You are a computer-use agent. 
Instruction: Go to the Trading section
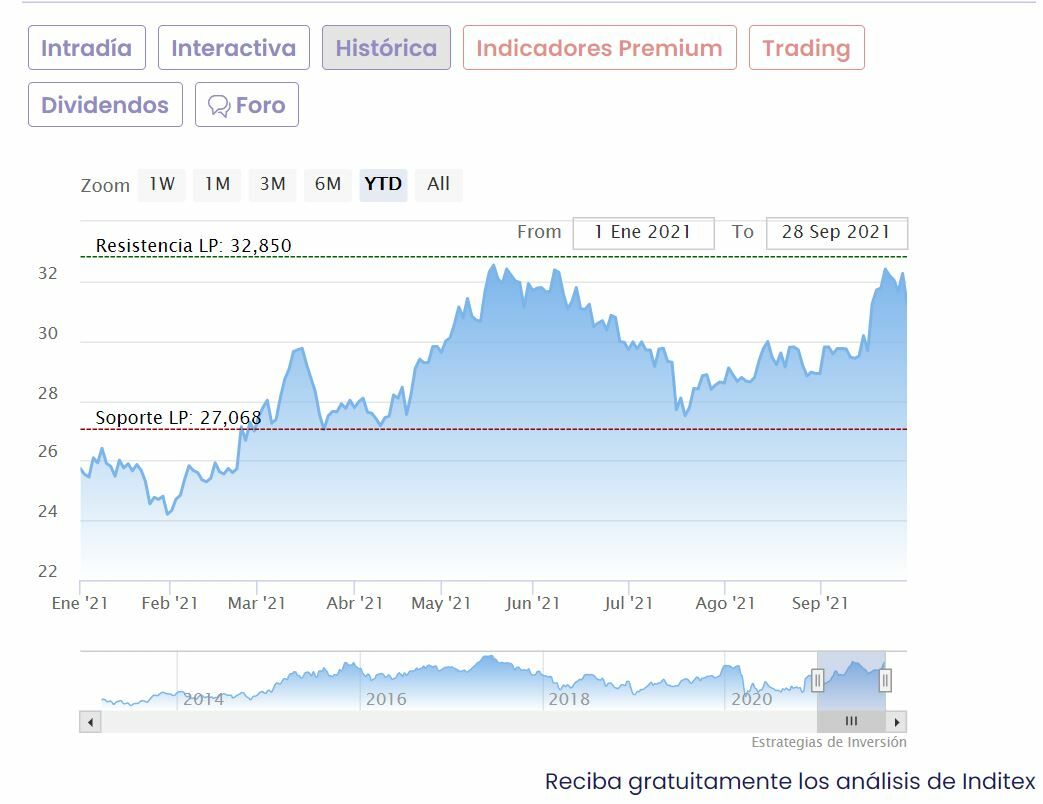pos(806,48)
